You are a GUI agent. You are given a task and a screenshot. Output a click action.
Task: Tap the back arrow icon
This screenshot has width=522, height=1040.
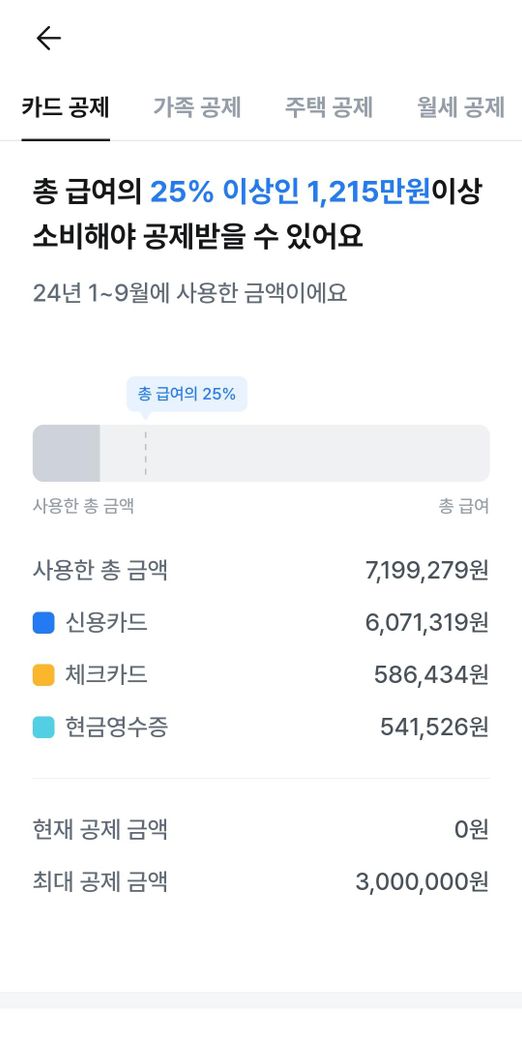click(48, 38)
